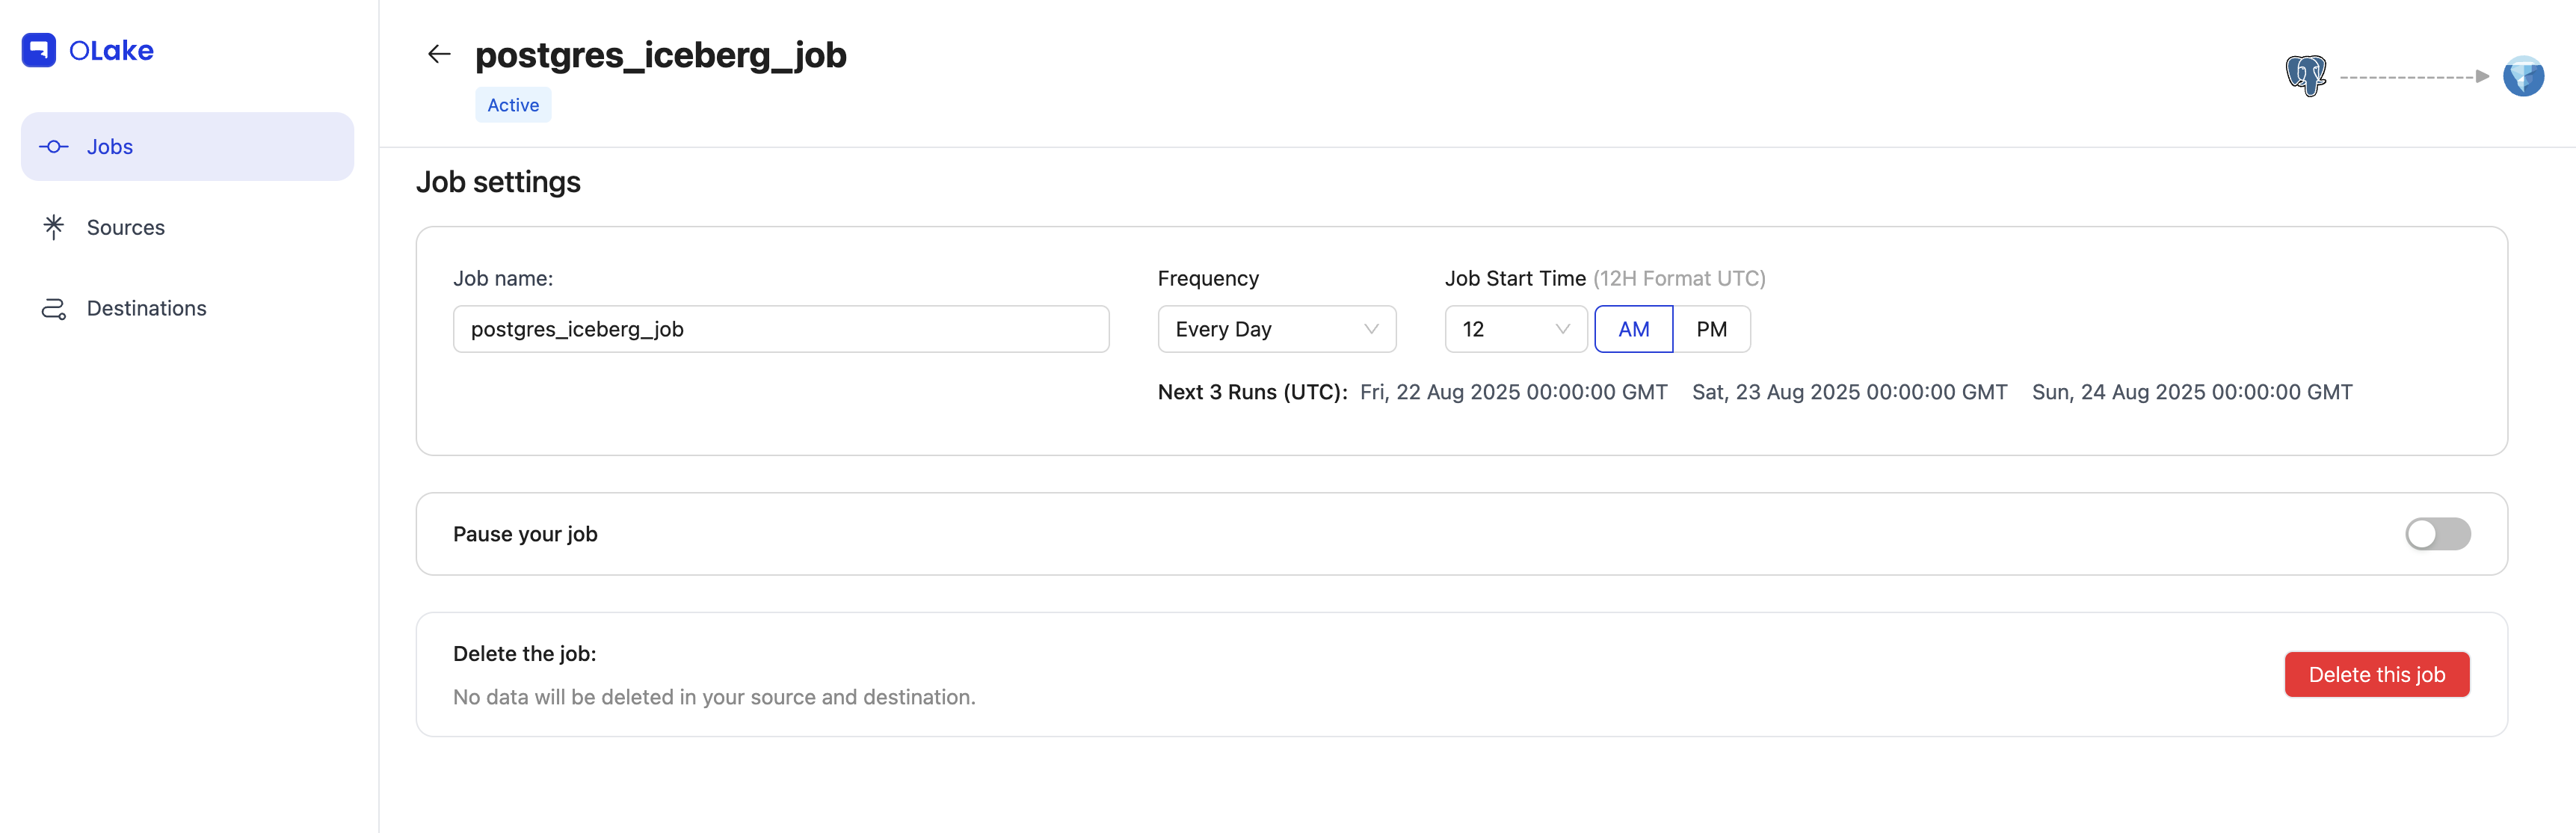Click the postgres_iceberg_job page title
Viewport: 2576px width, 833px height.
(660, 55)
